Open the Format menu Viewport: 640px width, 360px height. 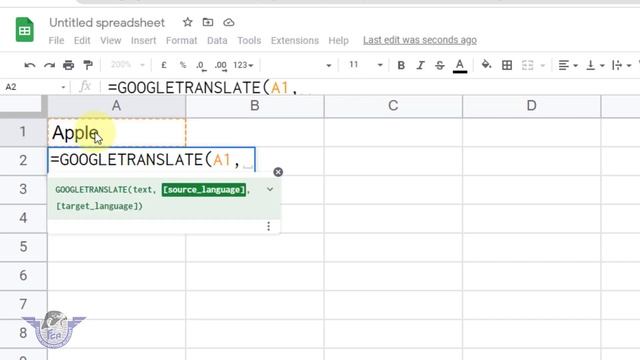[181, 40]
